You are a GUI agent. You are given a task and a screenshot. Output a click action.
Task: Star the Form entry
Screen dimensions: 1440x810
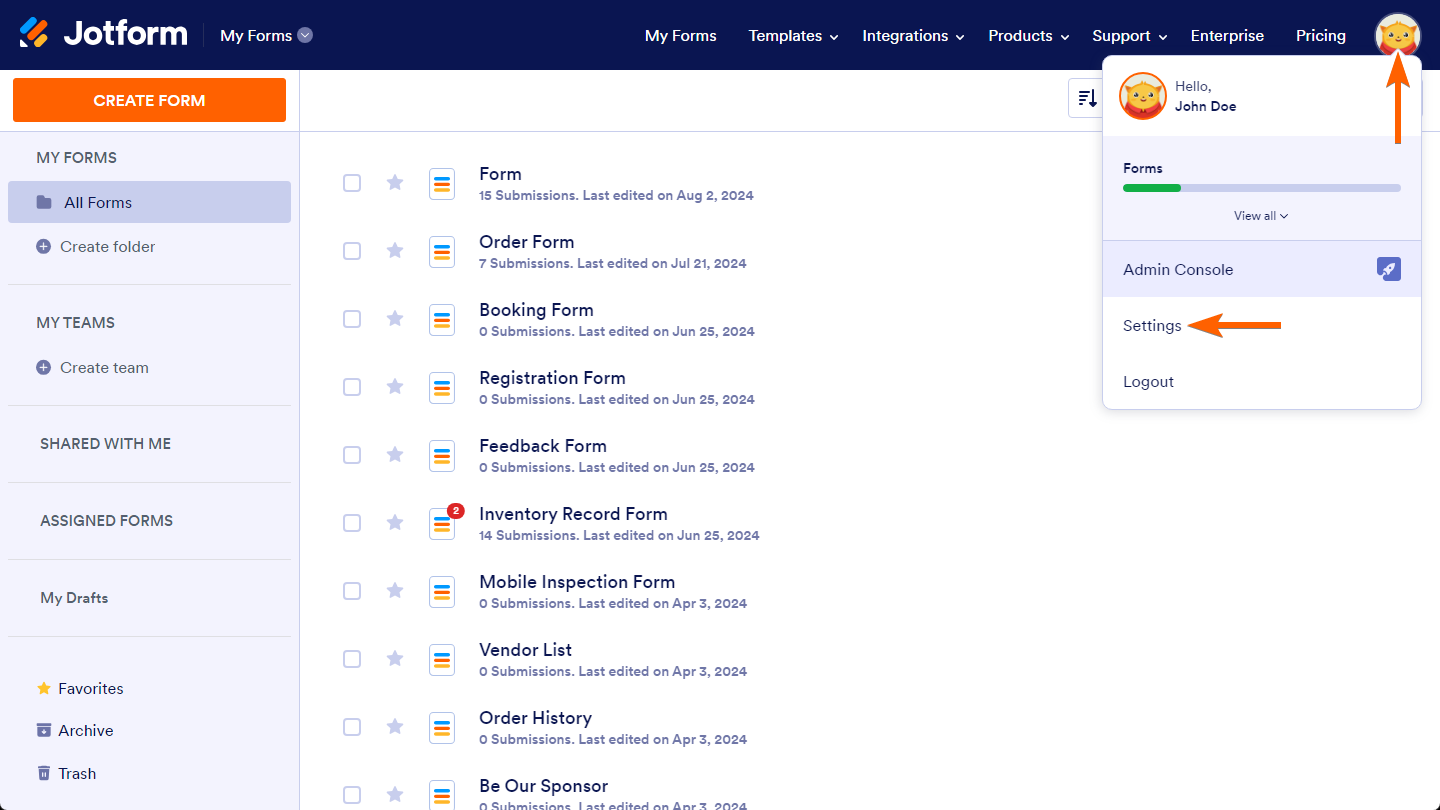pos(395,182)
